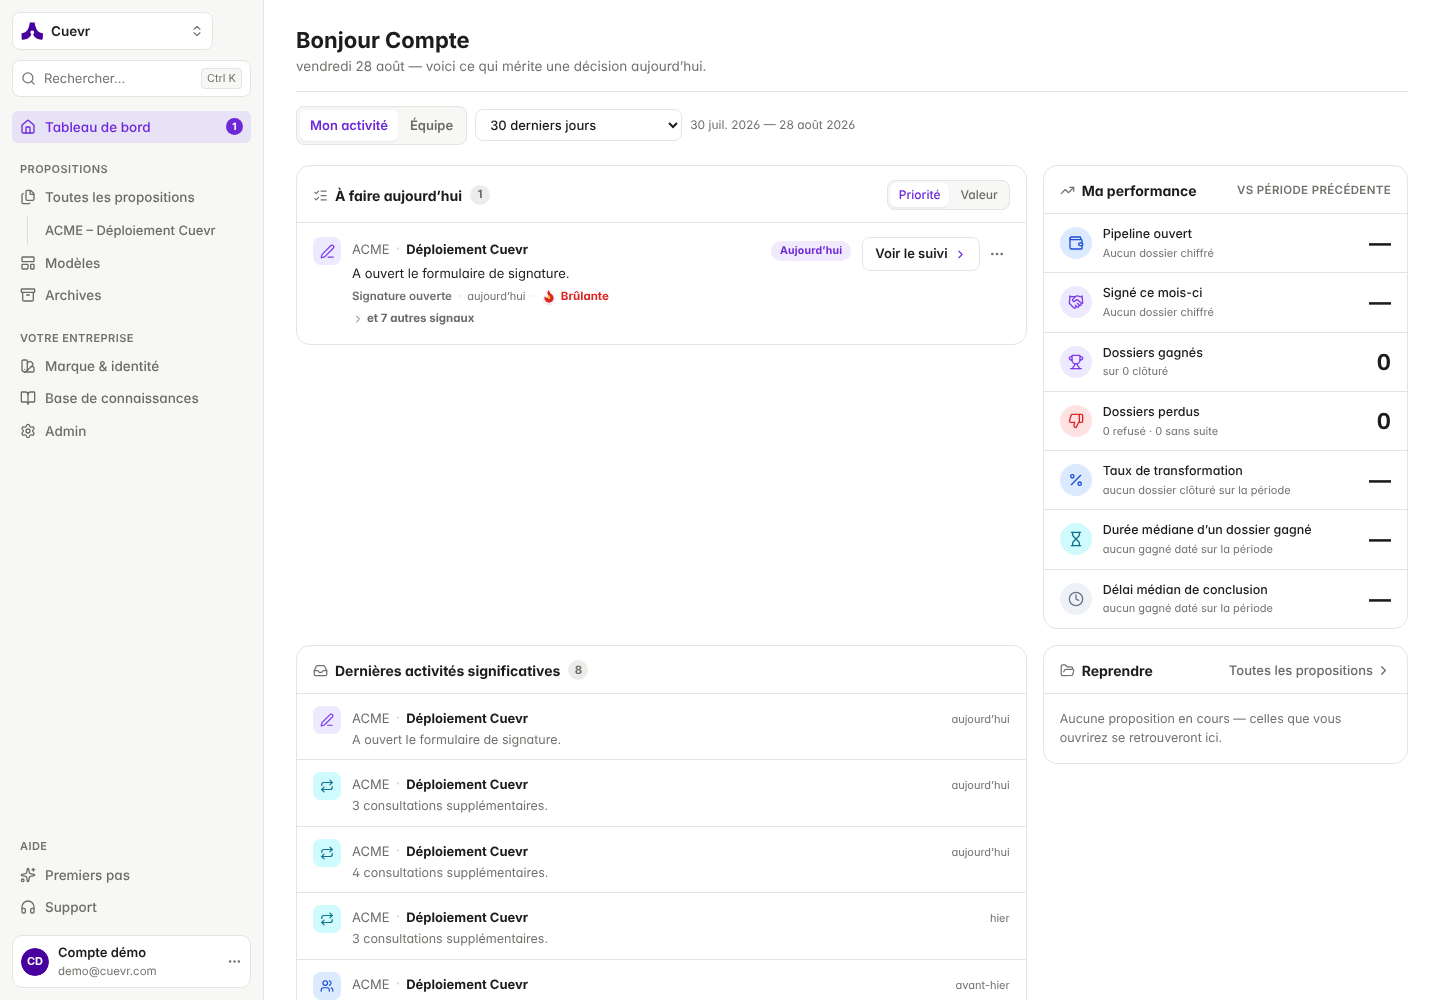This screenshot has height=1000, width=1440.
Task: Click the Archives box icon
Action: pos(28,295)
